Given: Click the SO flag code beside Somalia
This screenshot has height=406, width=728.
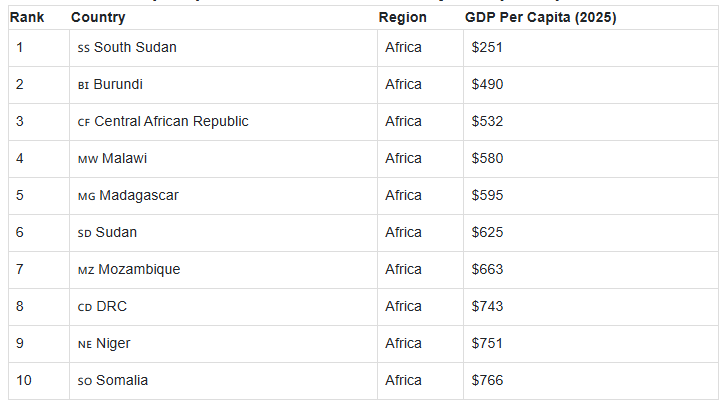Looking at the screenshot, I should coord(84,381).
